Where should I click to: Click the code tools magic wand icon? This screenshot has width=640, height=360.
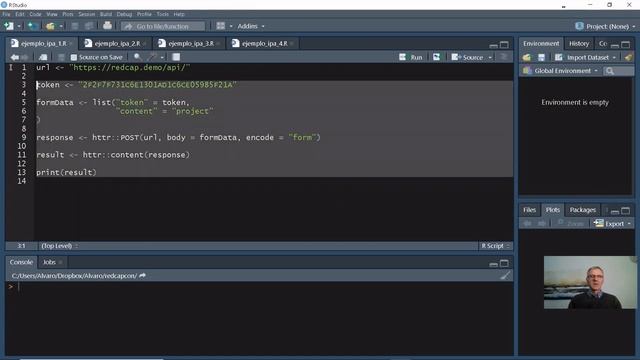(153, 57)
